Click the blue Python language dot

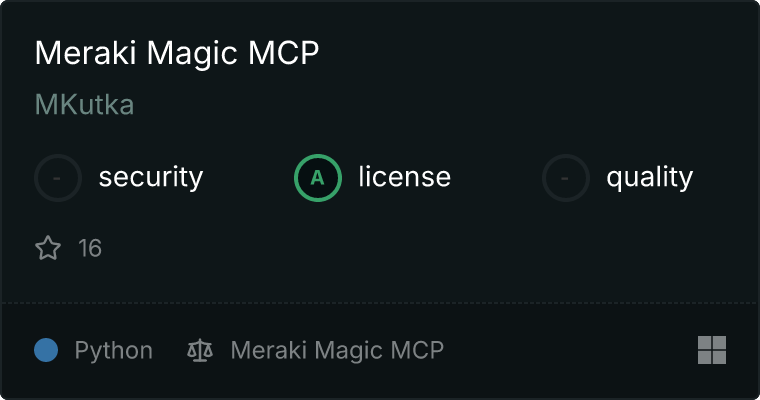(x=46, y=350)
